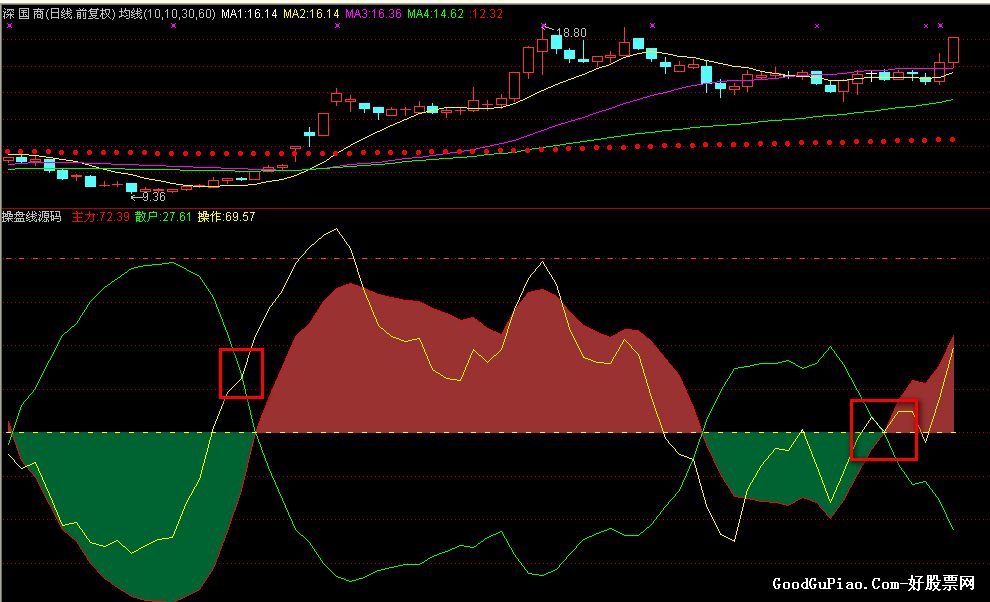Open the 均线(10,10,30,60) indicator parameters label
The width and height of the screenshot is (990, 602).
tap(167, 13)
